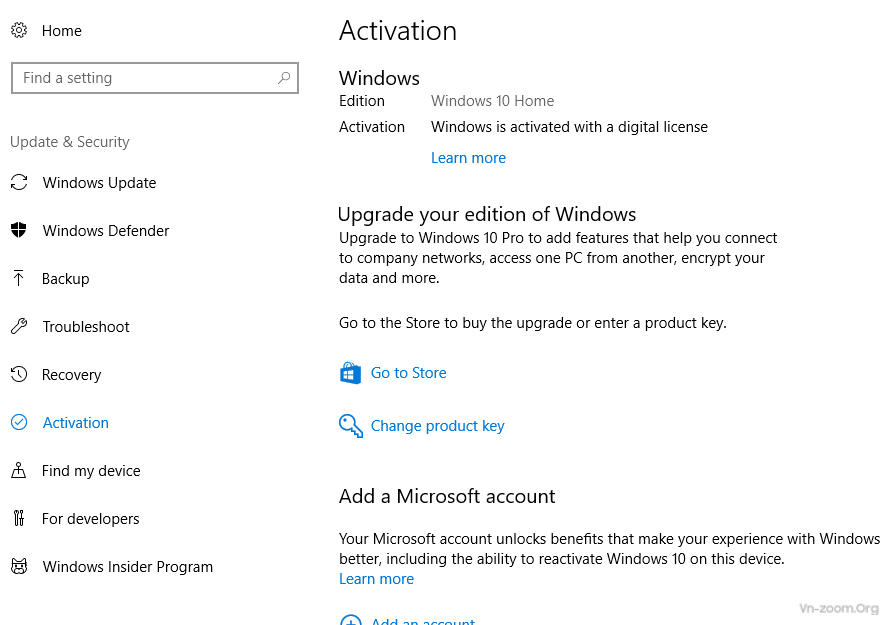
Task: Click the Windows Insider Program cat icon
Action: click(19, 567)
